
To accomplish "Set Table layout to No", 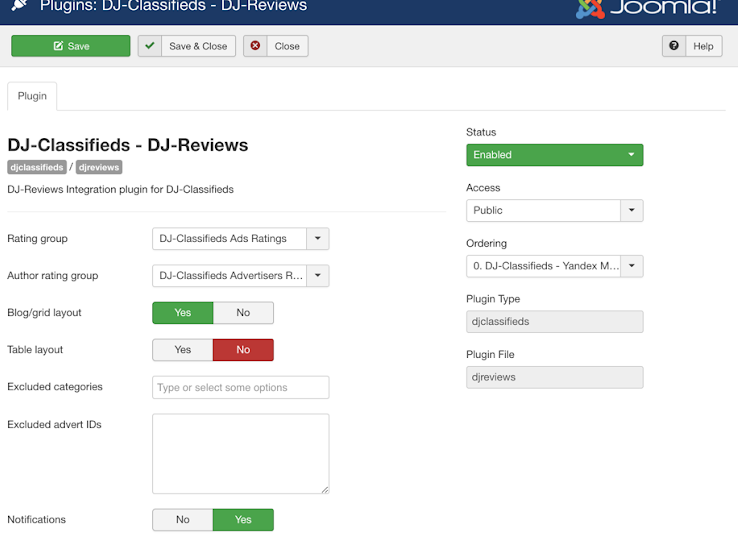I will pyautogui.click(x=243, y=350).
